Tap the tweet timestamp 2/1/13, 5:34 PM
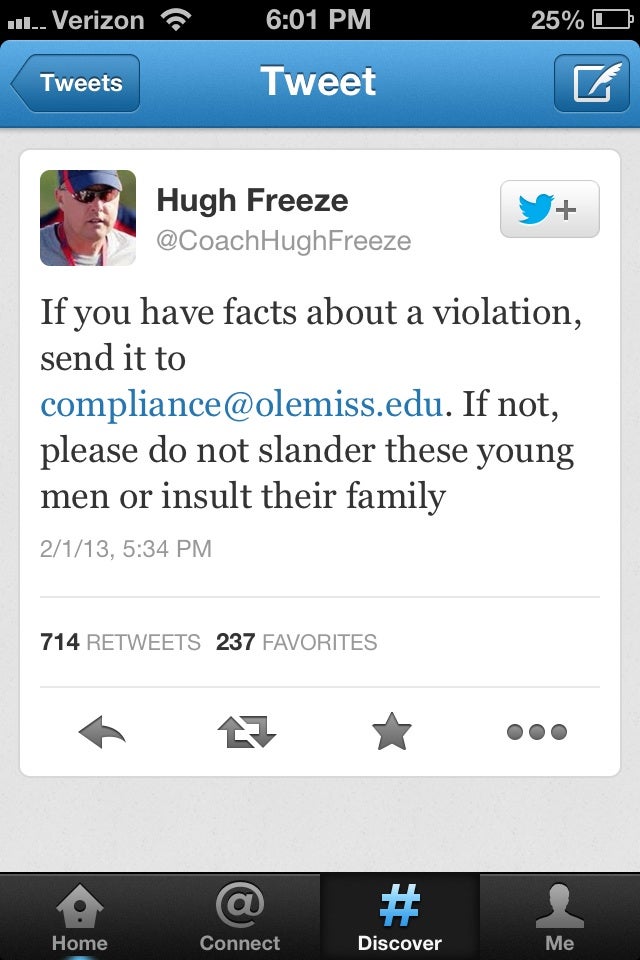Image resolution: width=640 pixels, height=960 pixels. pyautogui.click(x=126, y=549)
